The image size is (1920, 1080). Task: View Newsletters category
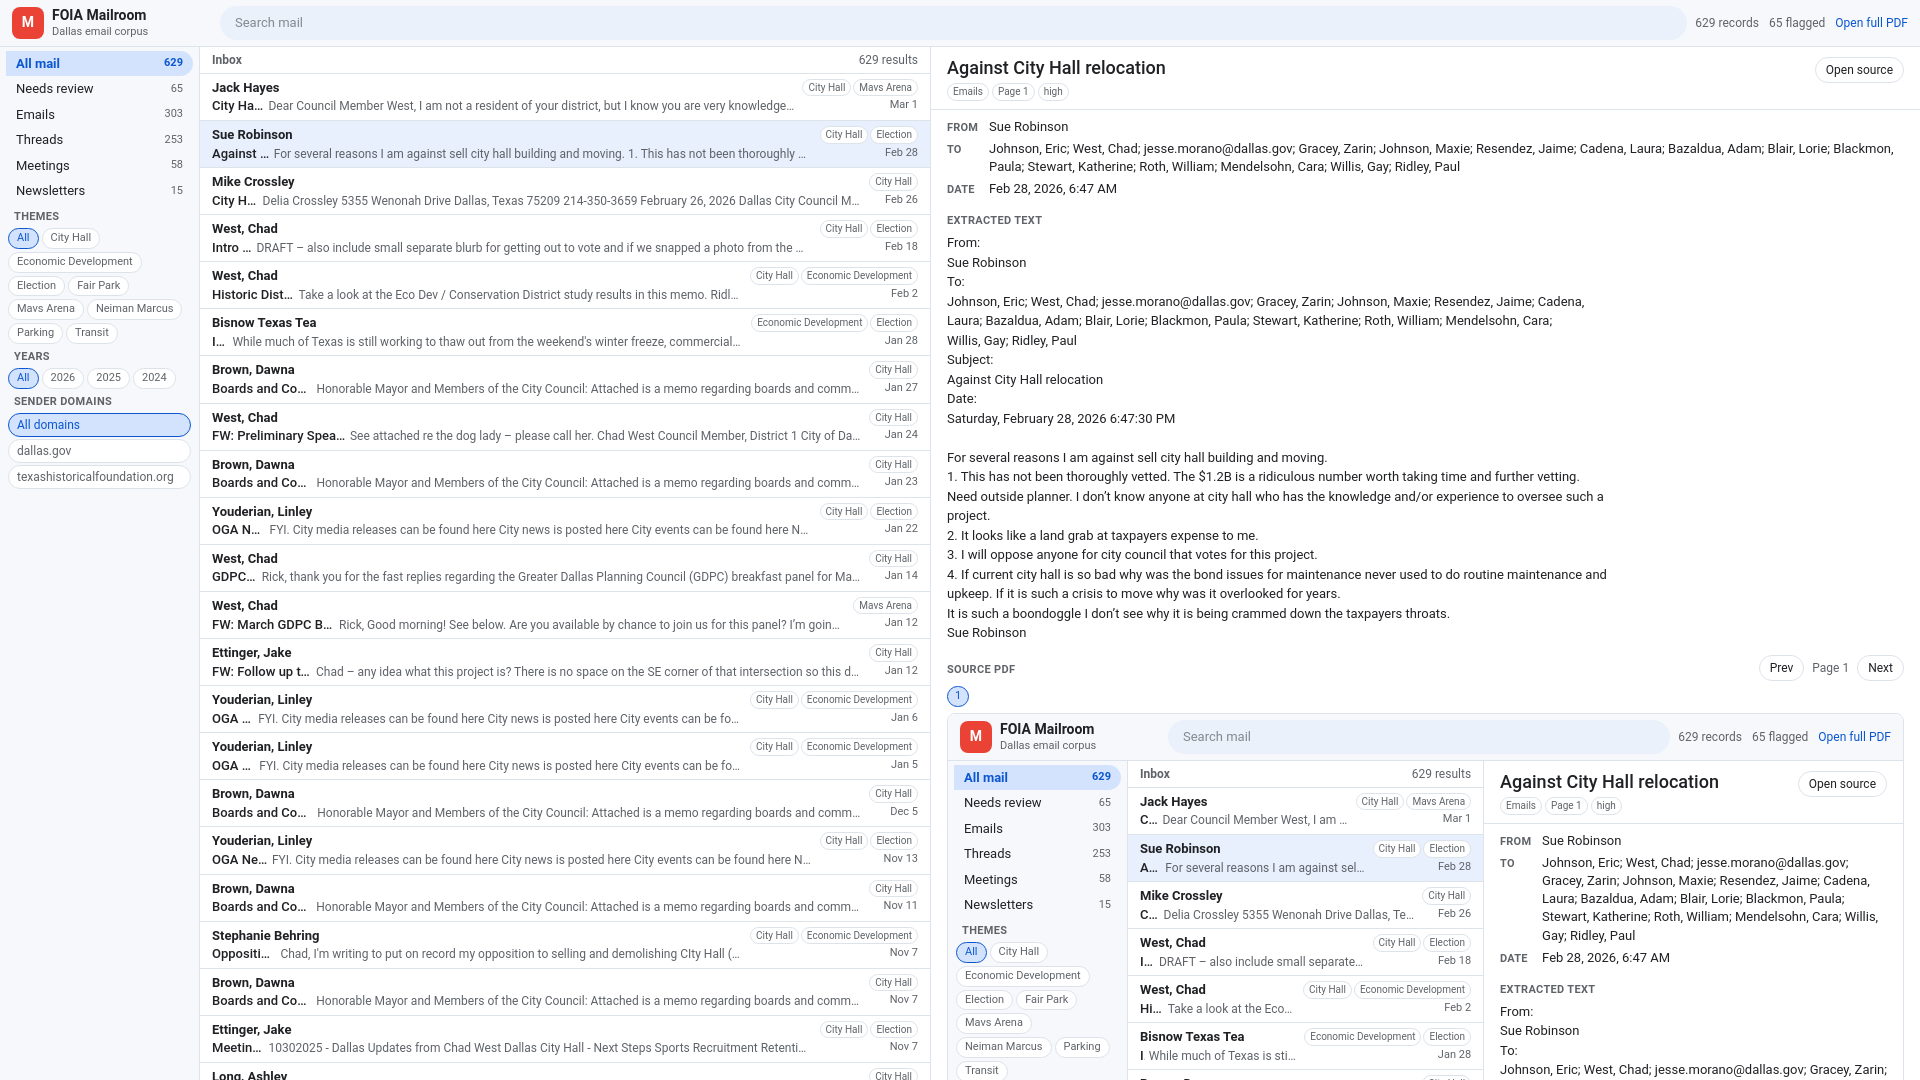tap(99, 191)
